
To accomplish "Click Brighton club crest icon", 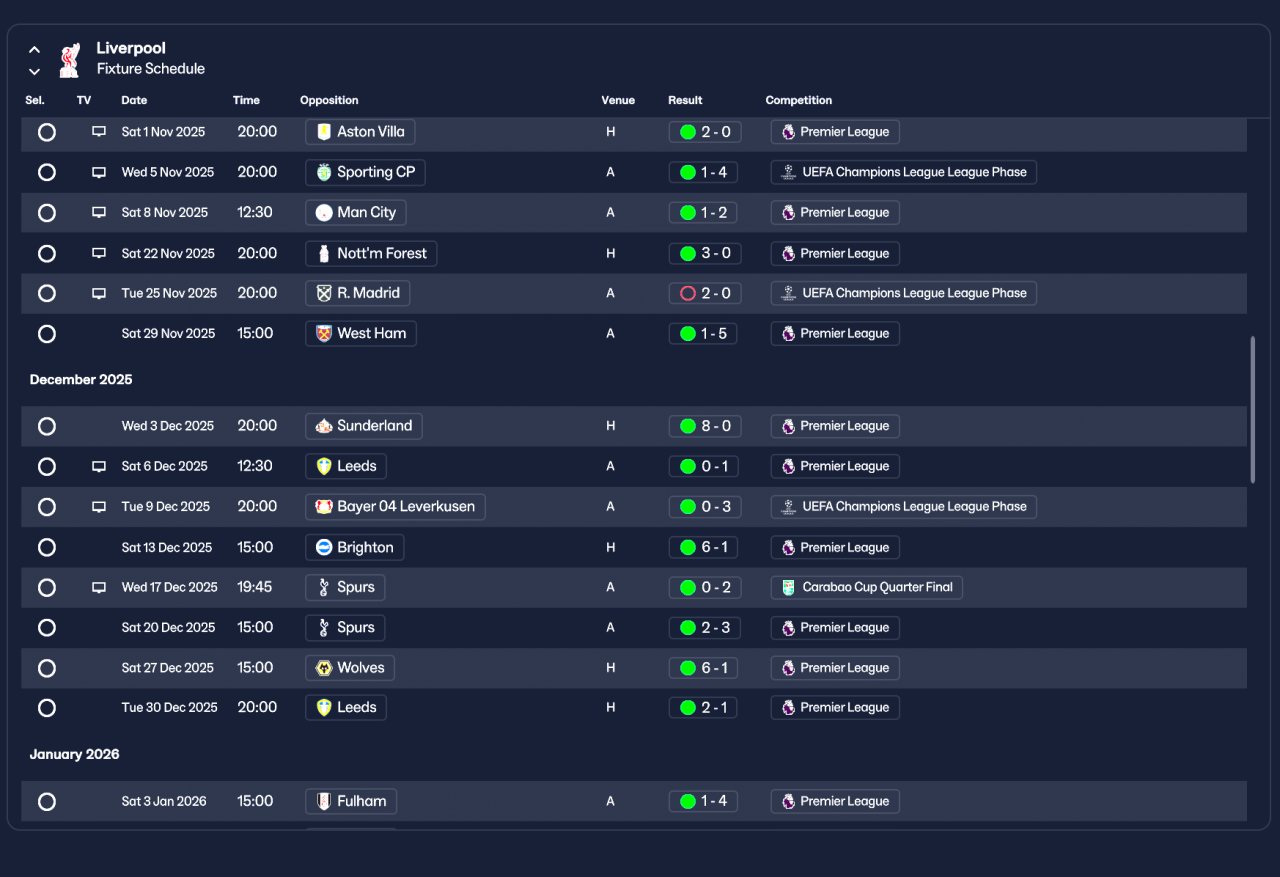I will [323, 547].
